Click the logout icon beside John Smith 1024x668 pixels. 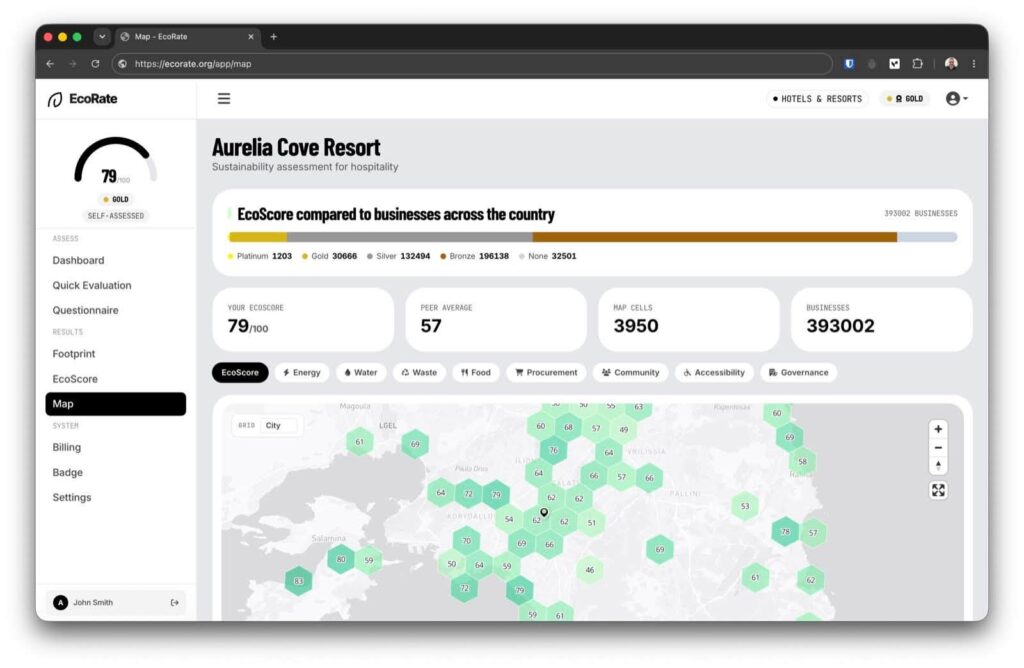(x=174, y=603)
